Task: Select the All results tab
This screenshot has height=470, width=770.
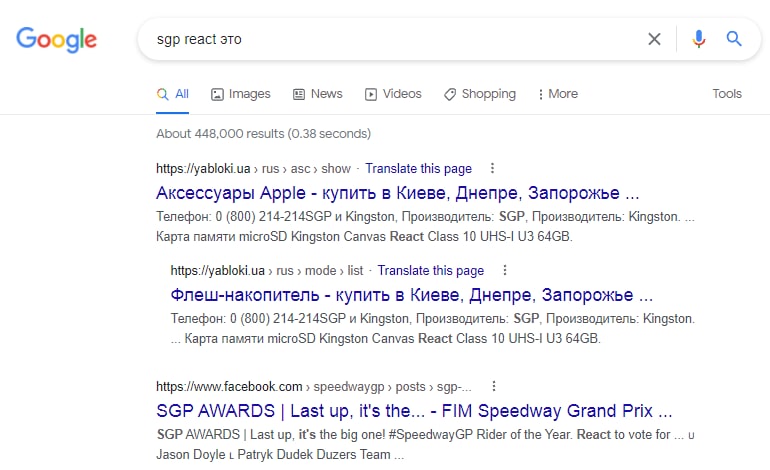Action: tap(172, 94)
